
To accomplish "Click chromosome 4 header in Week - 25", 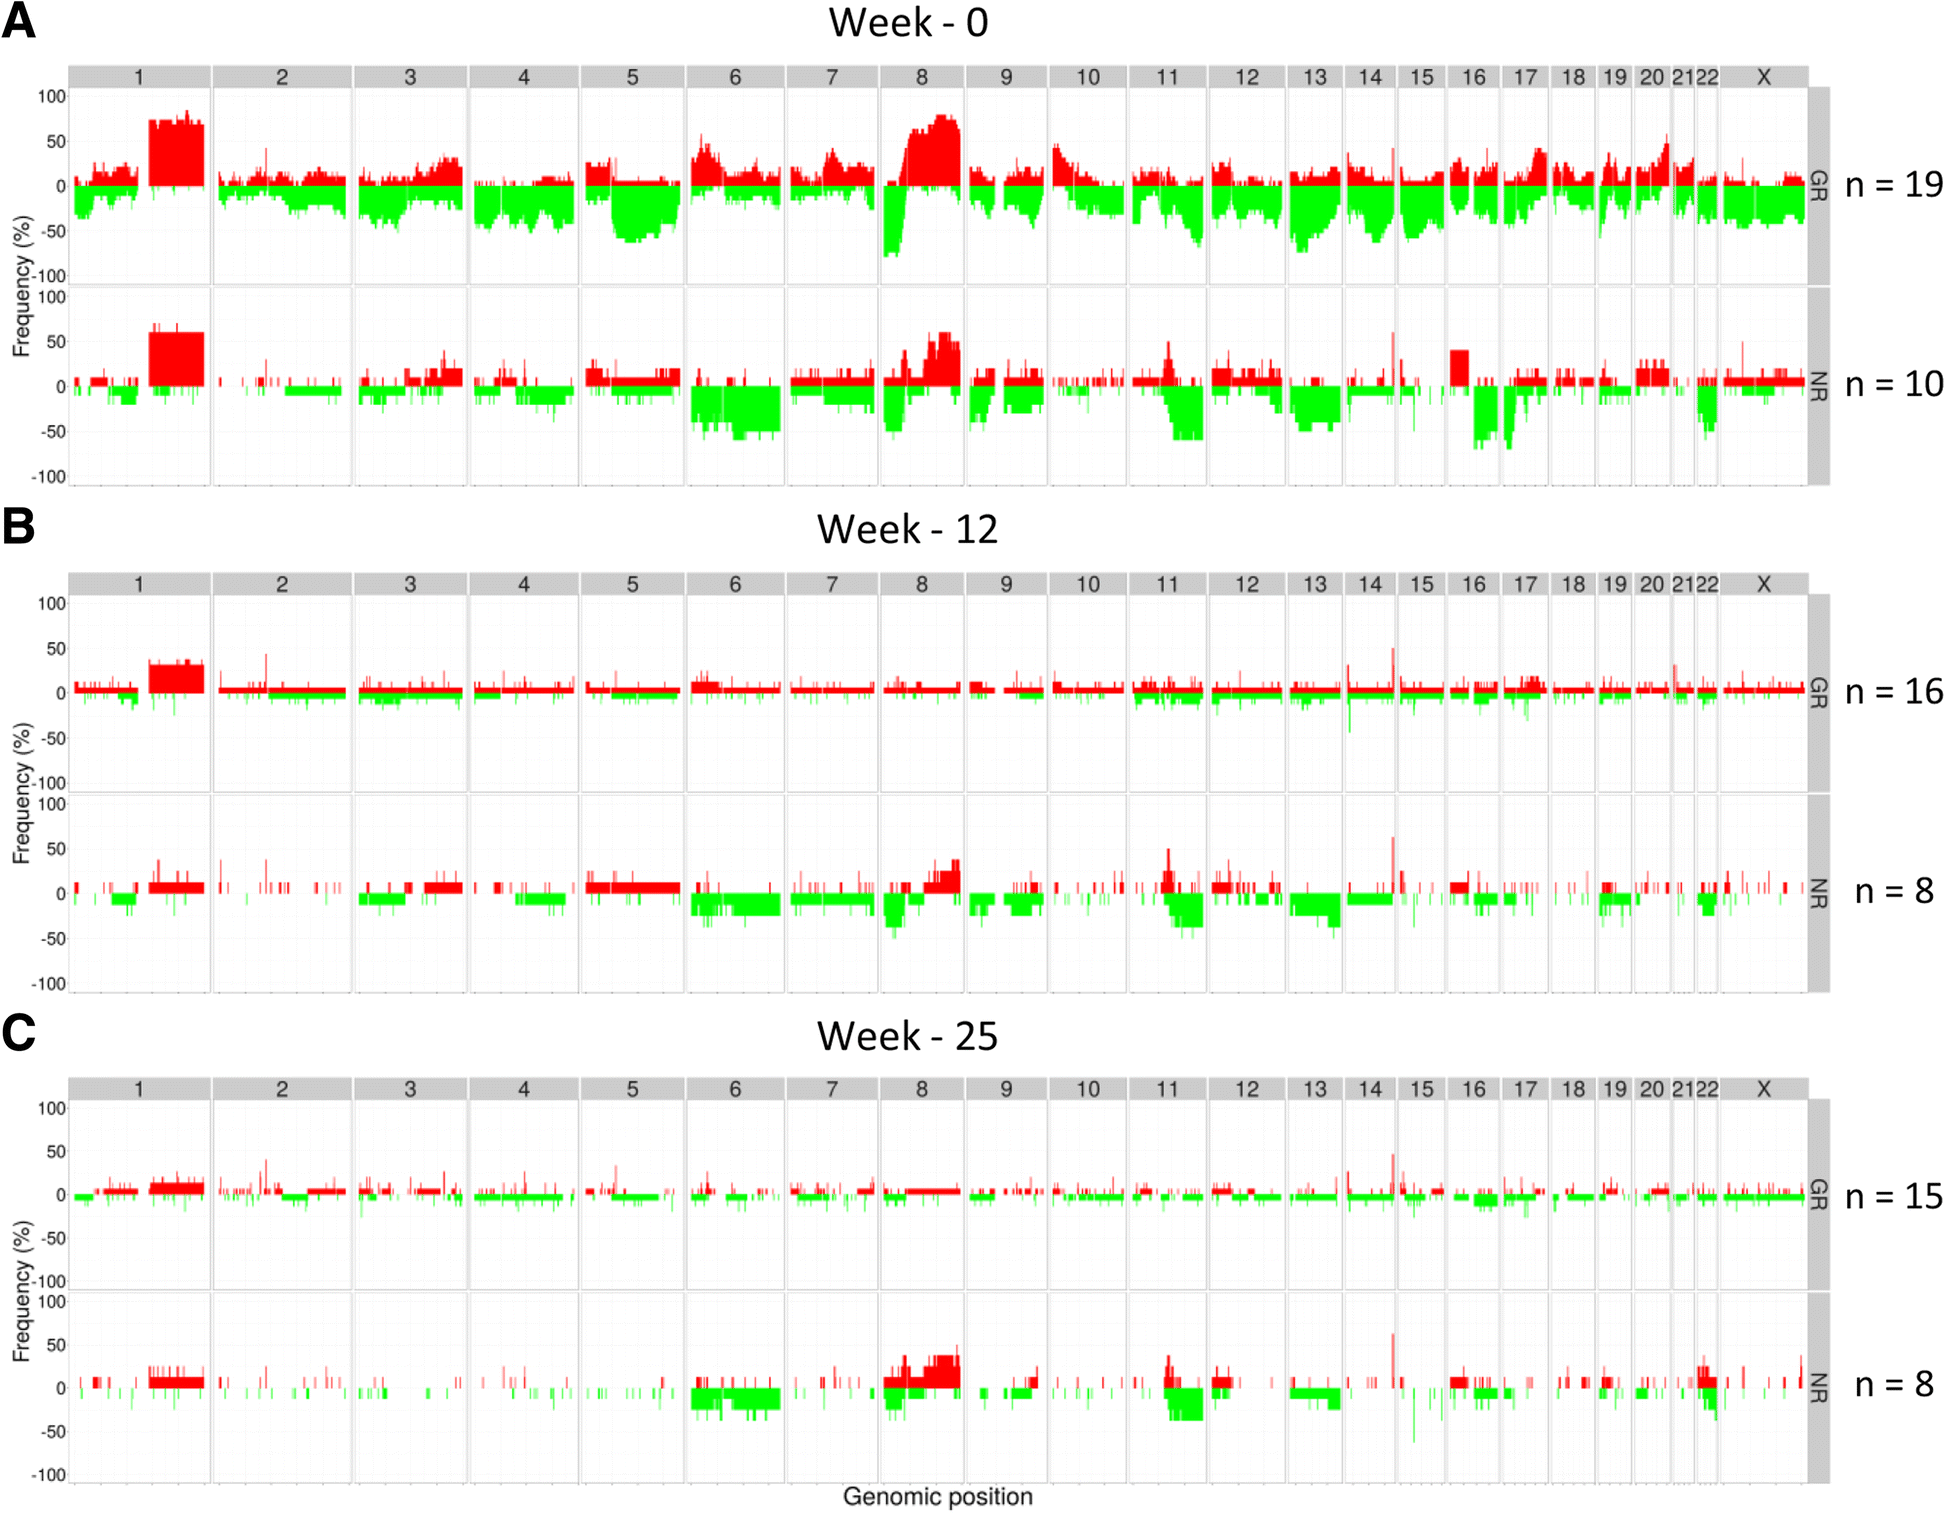I will click(524, 1089).
